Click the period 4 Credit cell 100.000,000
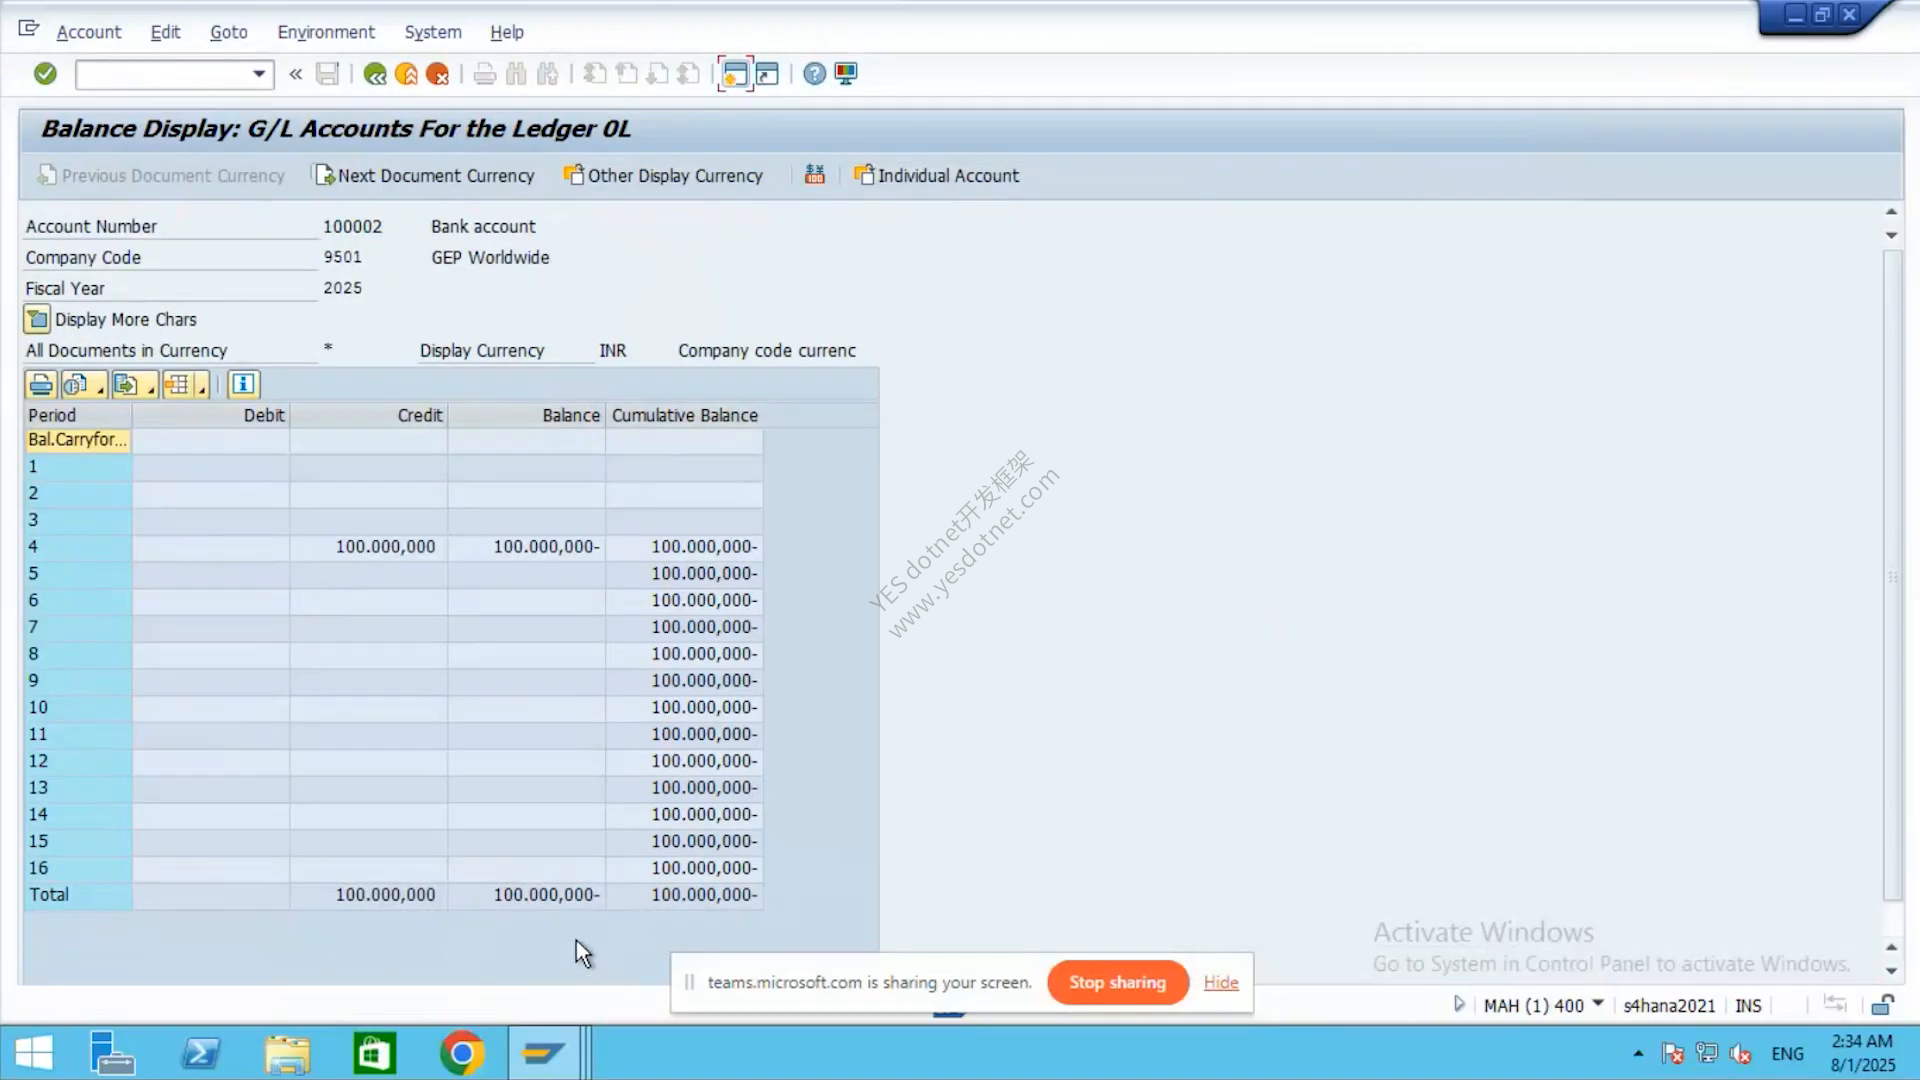This screenshot has height=1080, width=1920. click(x=369, y=547)
